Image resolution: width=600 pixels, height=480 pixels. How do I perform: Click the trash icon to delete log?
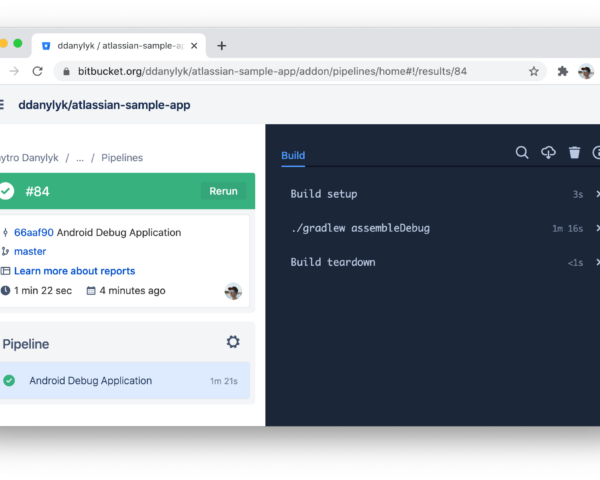574,153
